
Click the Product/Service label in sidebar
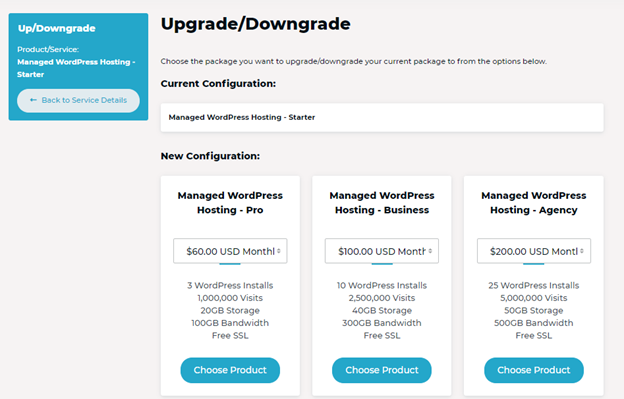tap(48, 49)
